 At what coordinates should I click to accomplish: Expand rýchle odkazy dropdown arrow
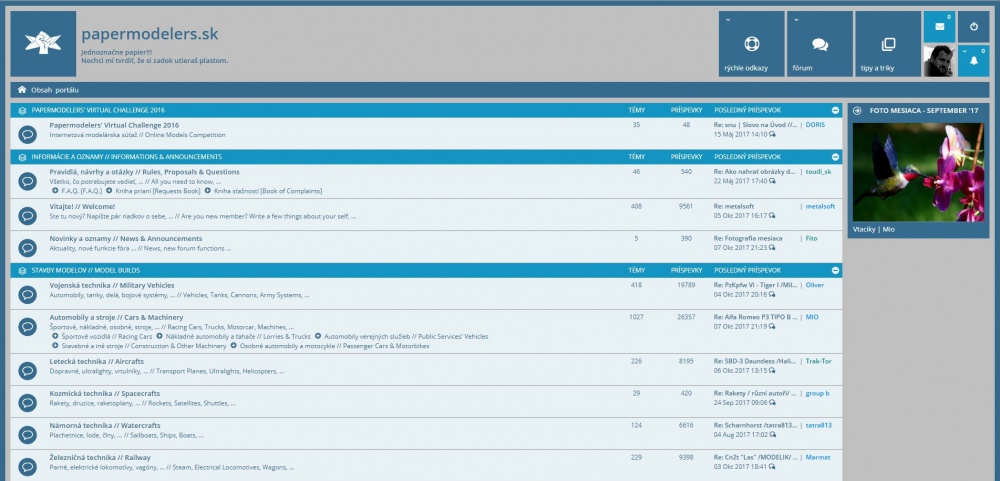728,20
